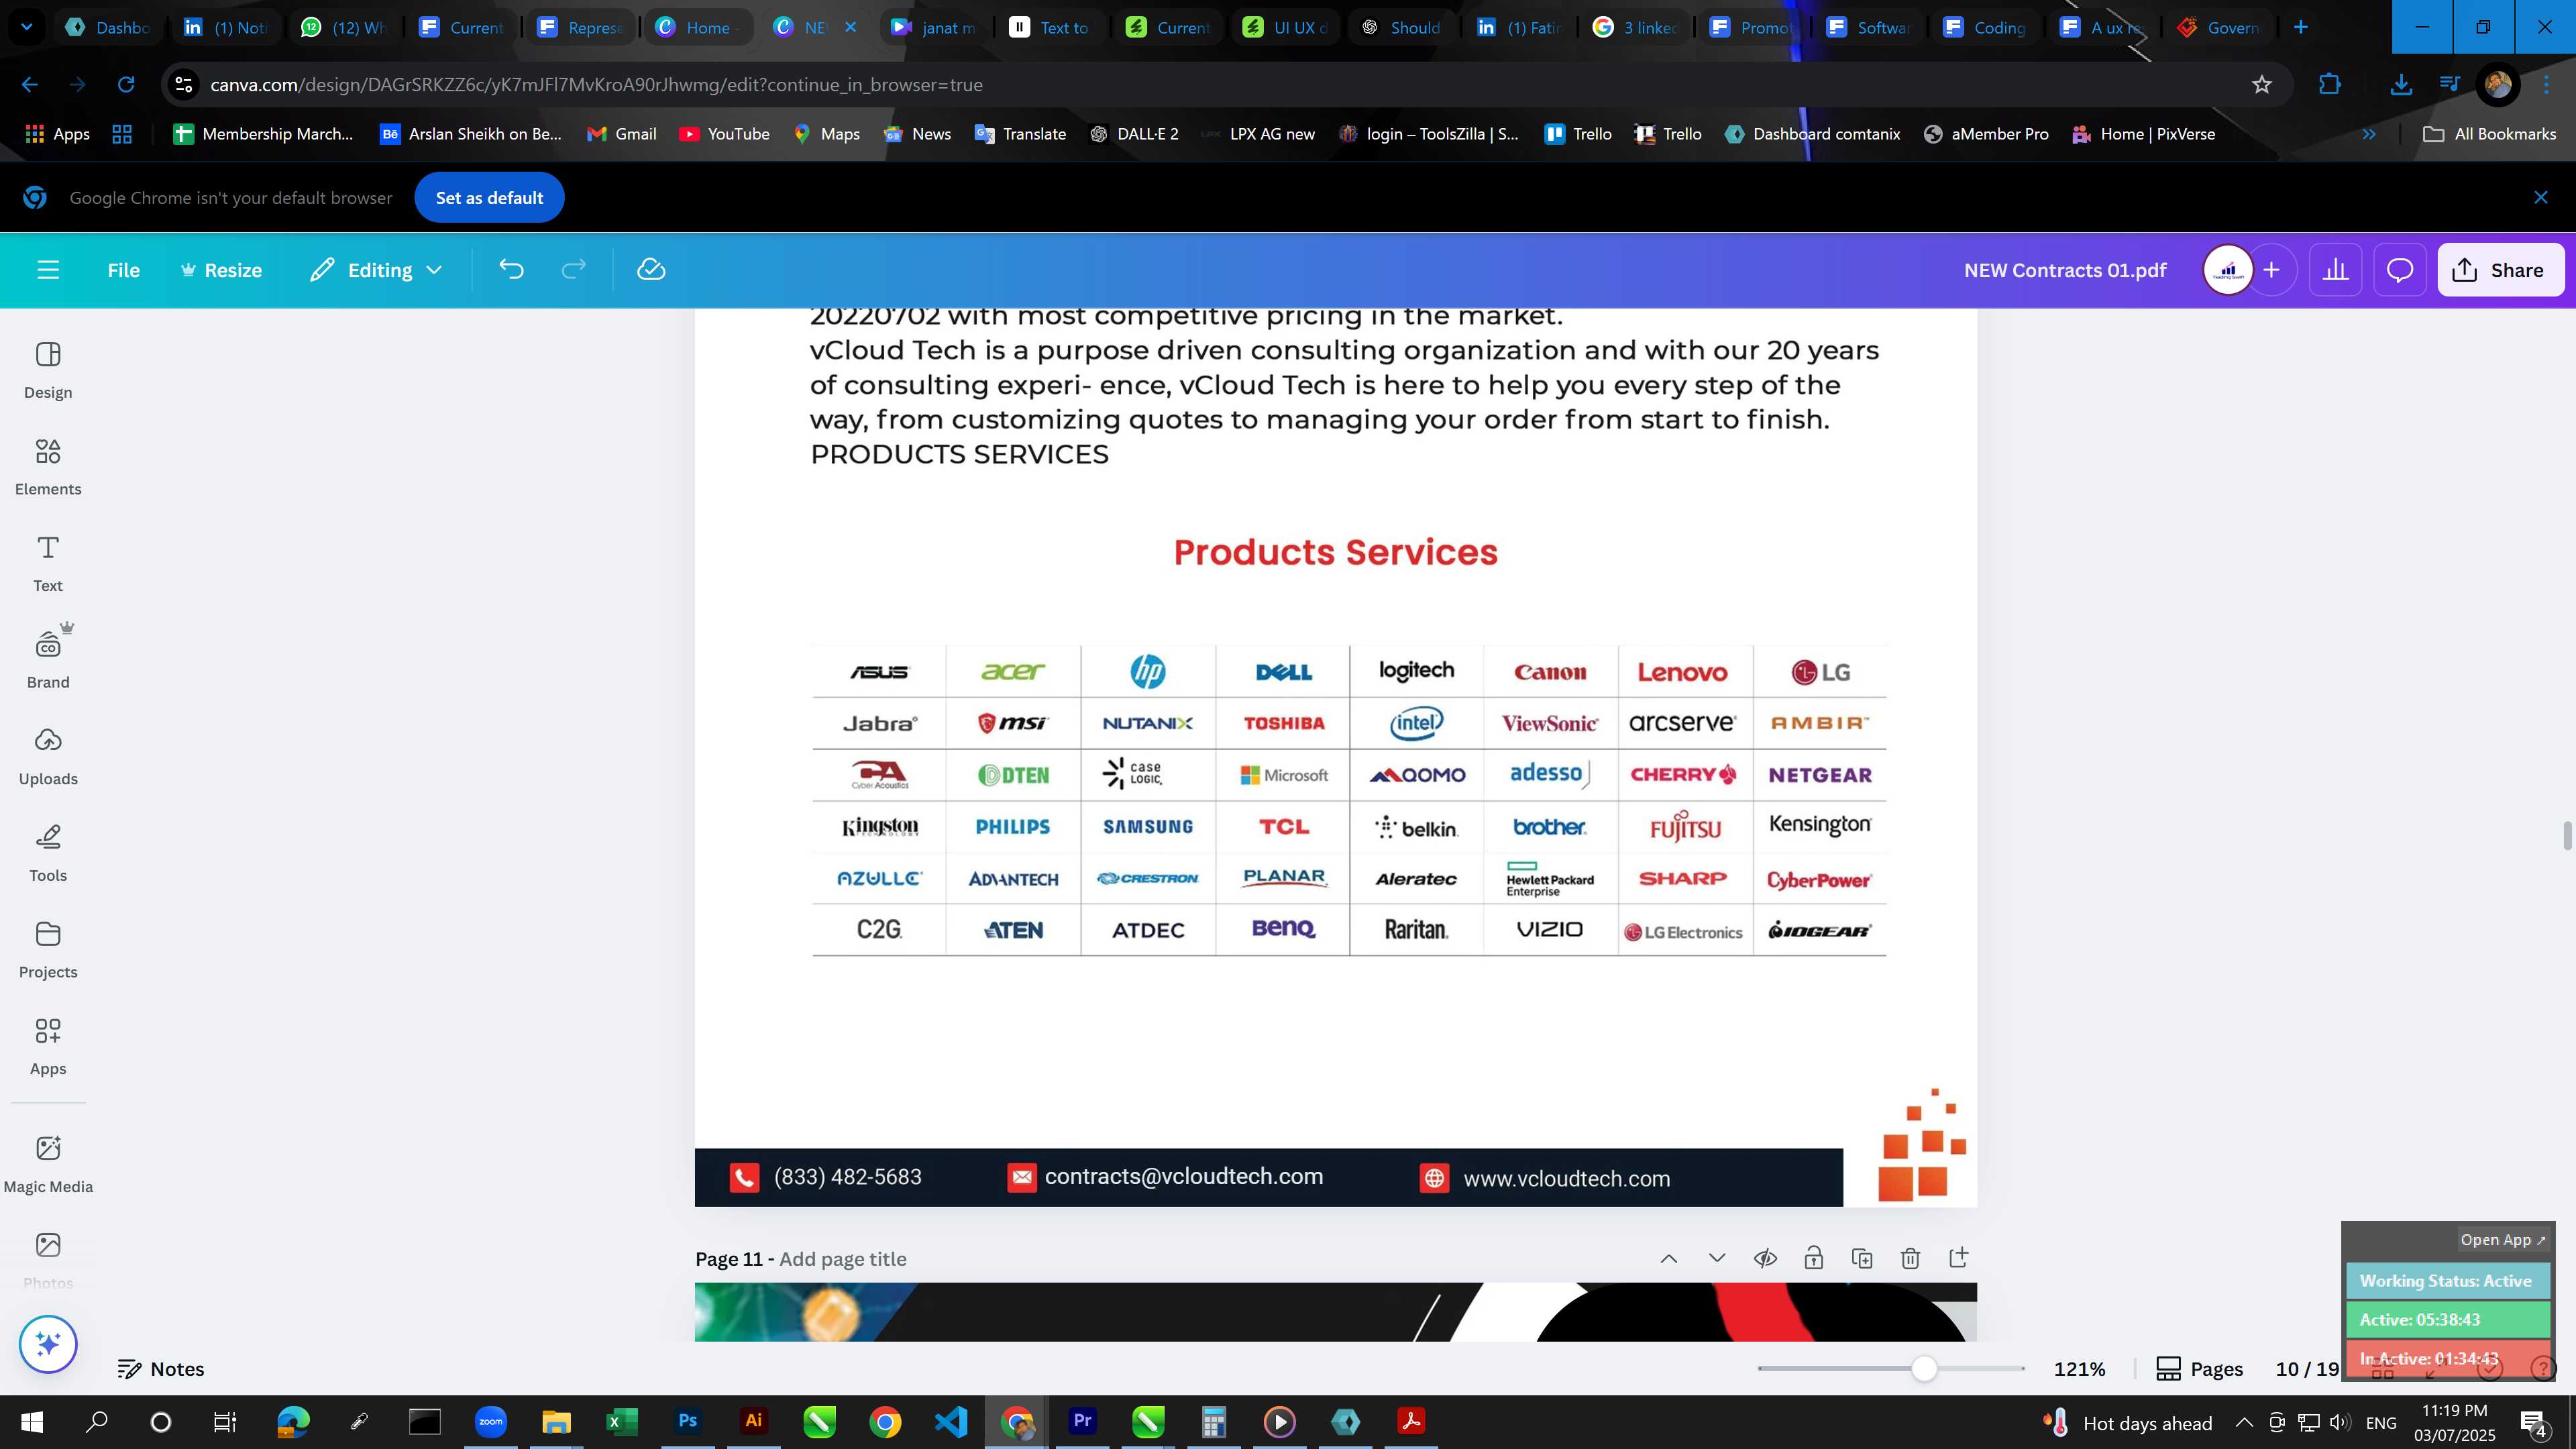The width and height of the screenshot is (2576, 1449).
Task: Click the Share button
Action: [x=2501, y=270]
